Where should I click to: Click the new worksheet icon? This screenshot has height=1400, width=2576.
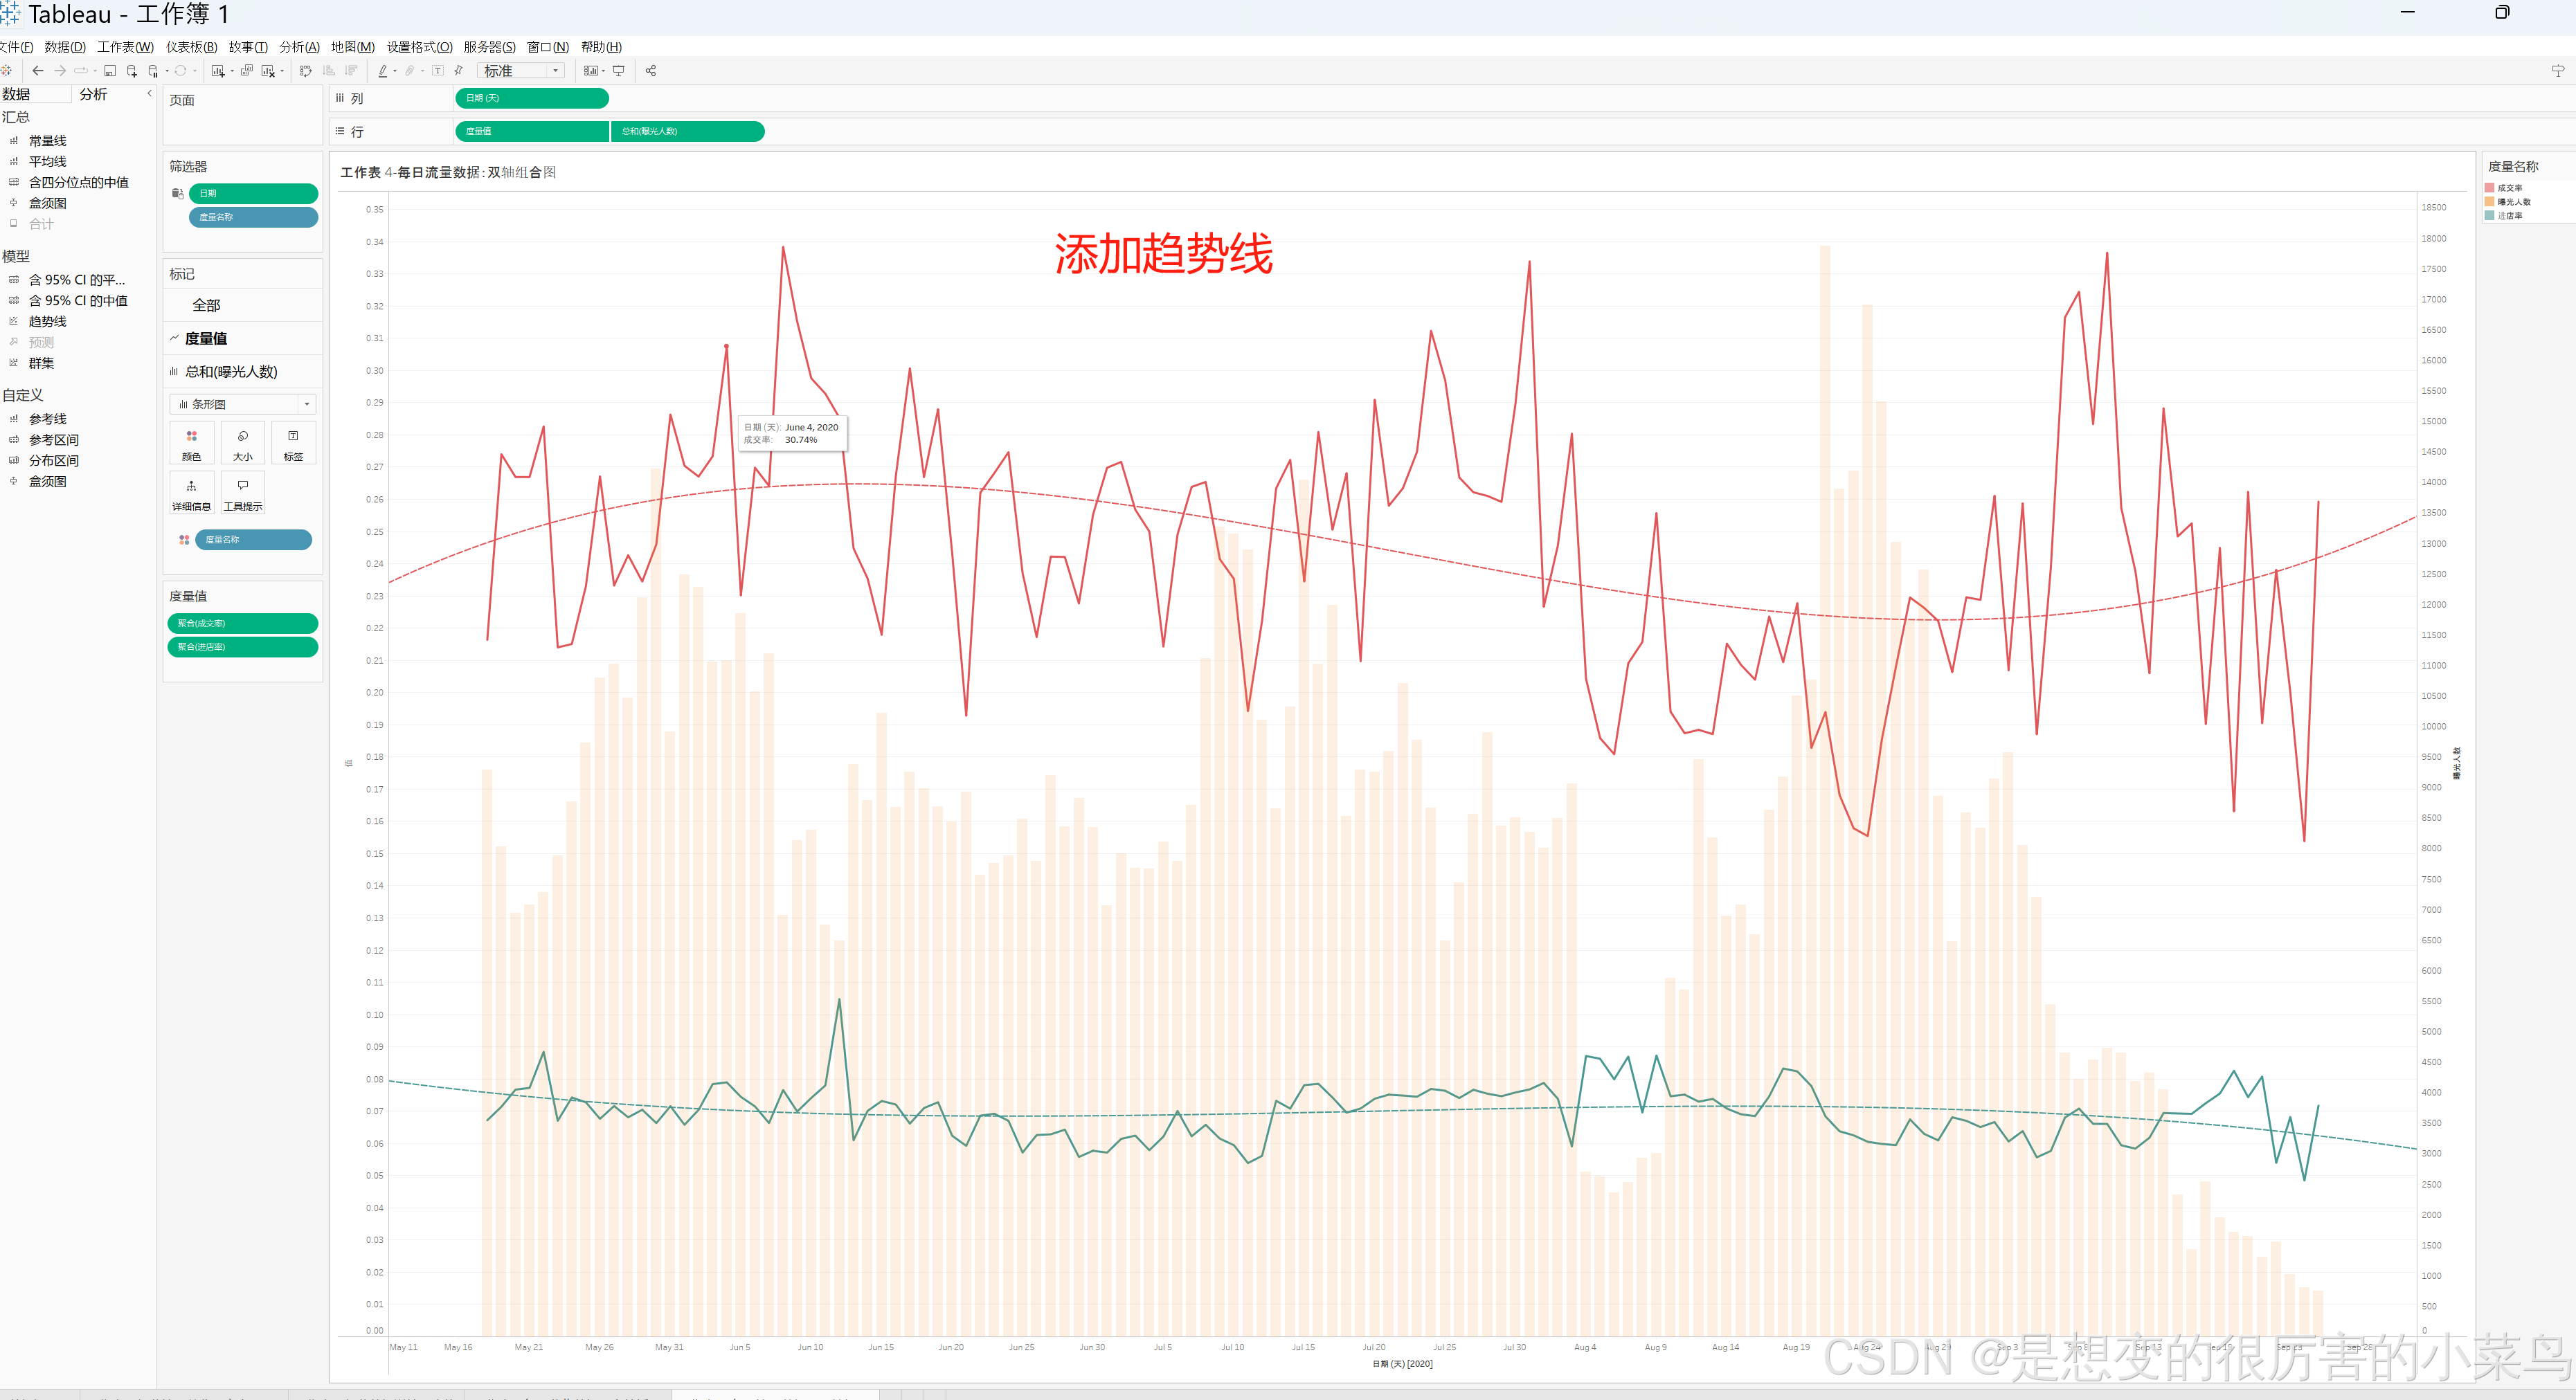pyautogui.click(x=218, y=71)
